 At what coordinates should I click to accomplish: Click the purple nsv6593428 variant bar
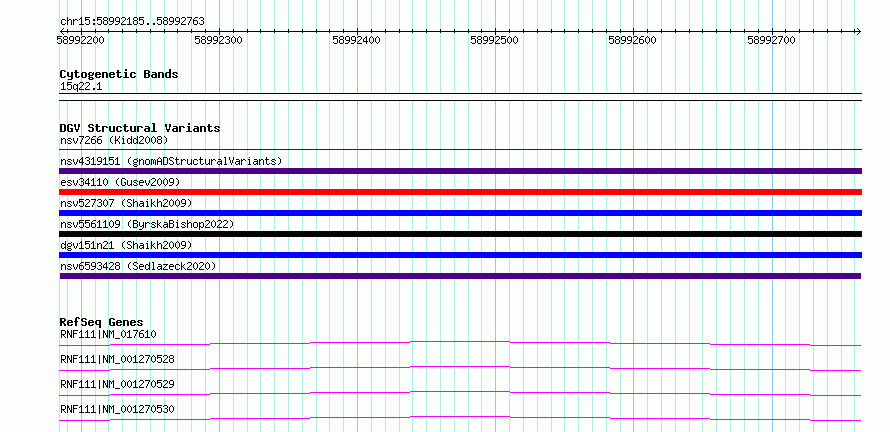460,276
